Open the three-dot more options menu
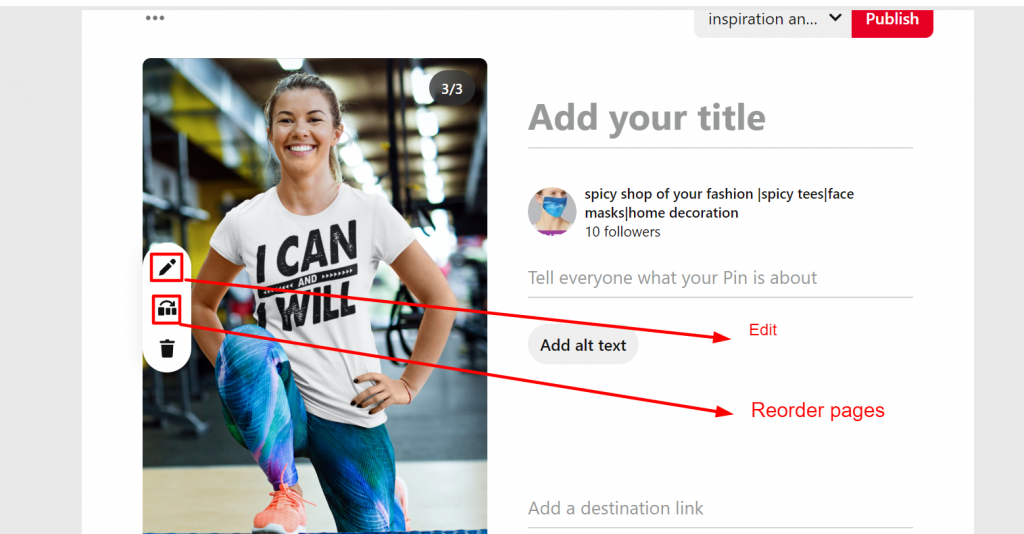 tap(155, 18)
